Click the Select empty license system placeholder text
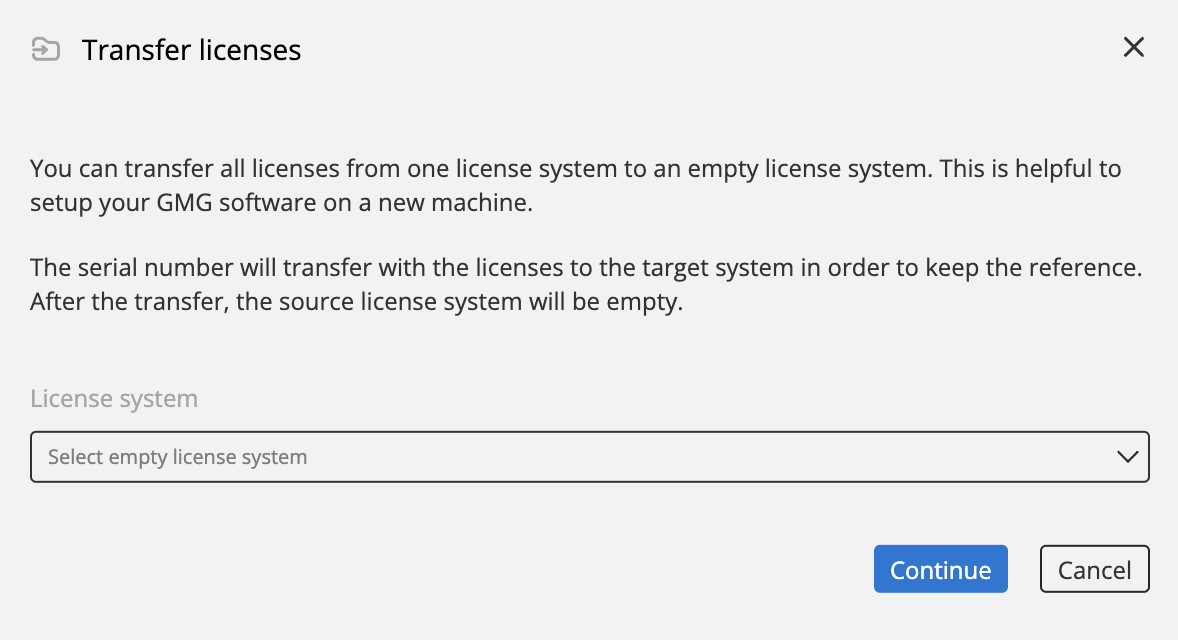Screen dimensions: 1178x640 [x=177, y=457]
